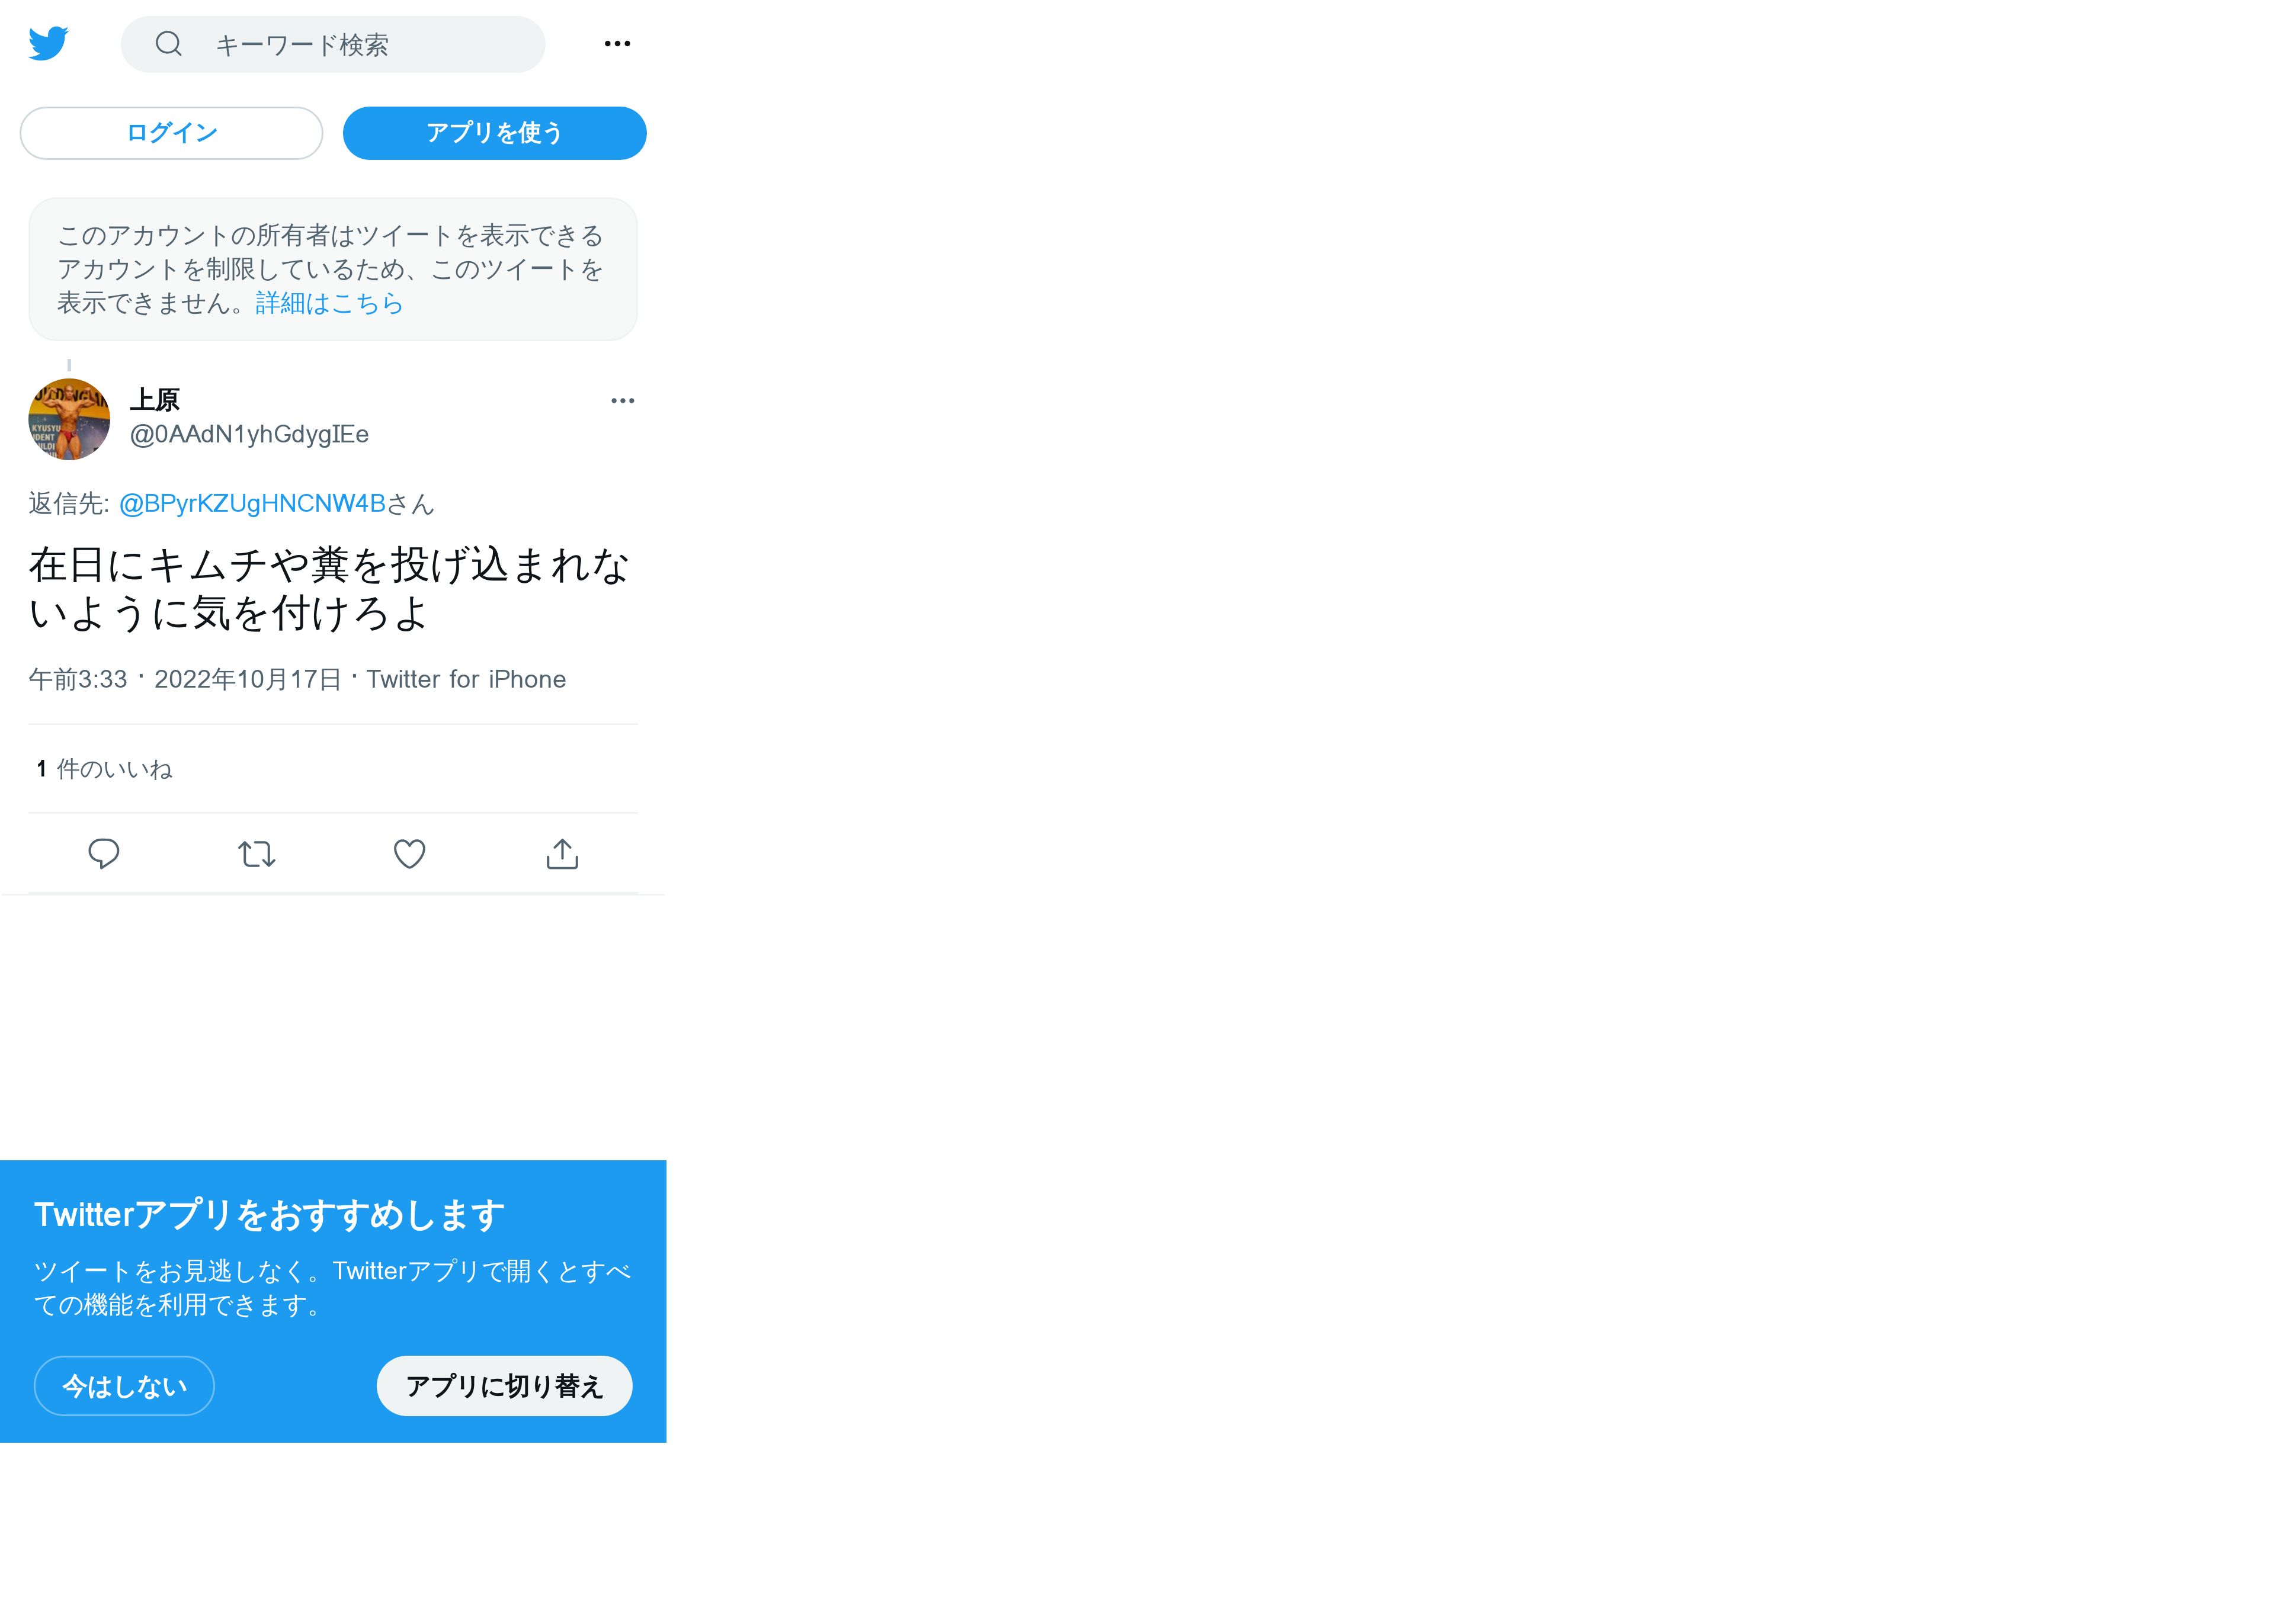
Task: Open the 詳細はこちら link
Action: [329, 303]
